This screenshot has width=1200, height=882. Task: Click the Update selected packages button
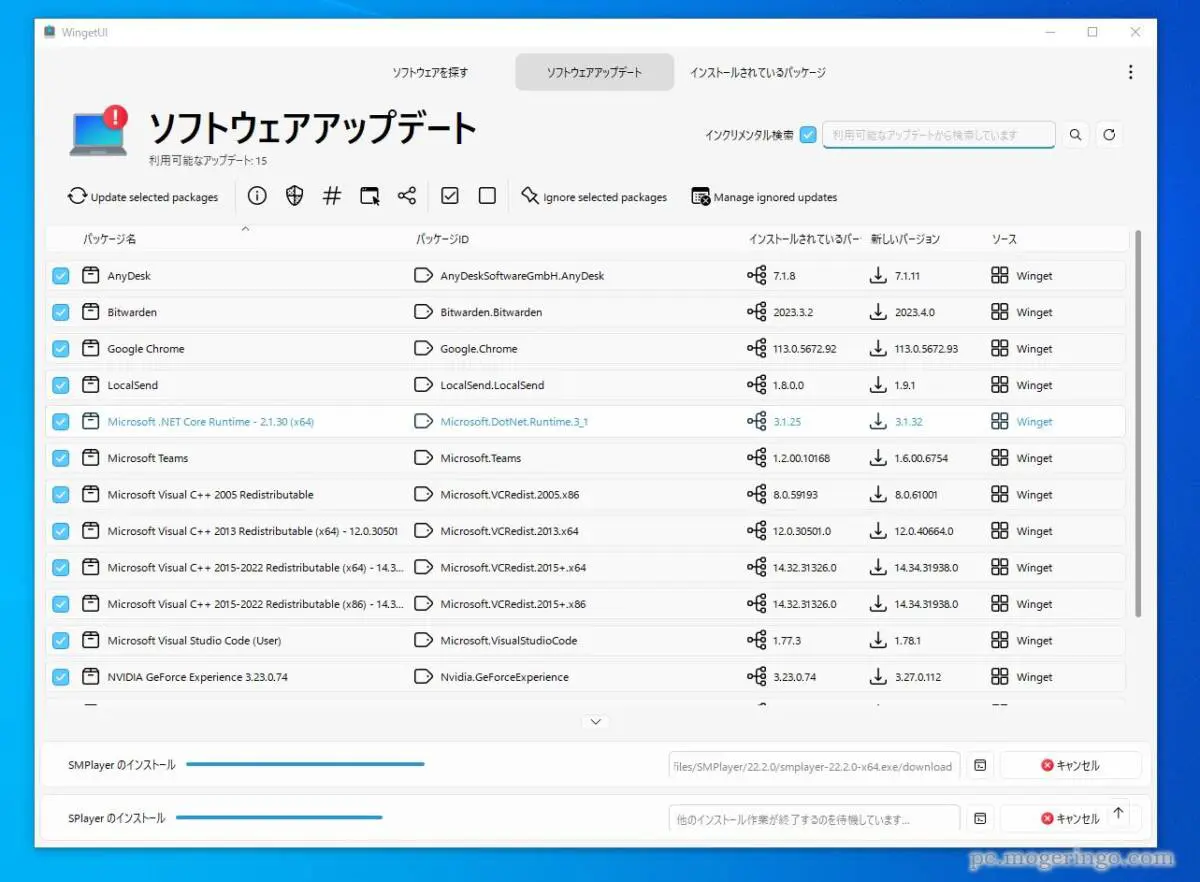coord(143,197)
